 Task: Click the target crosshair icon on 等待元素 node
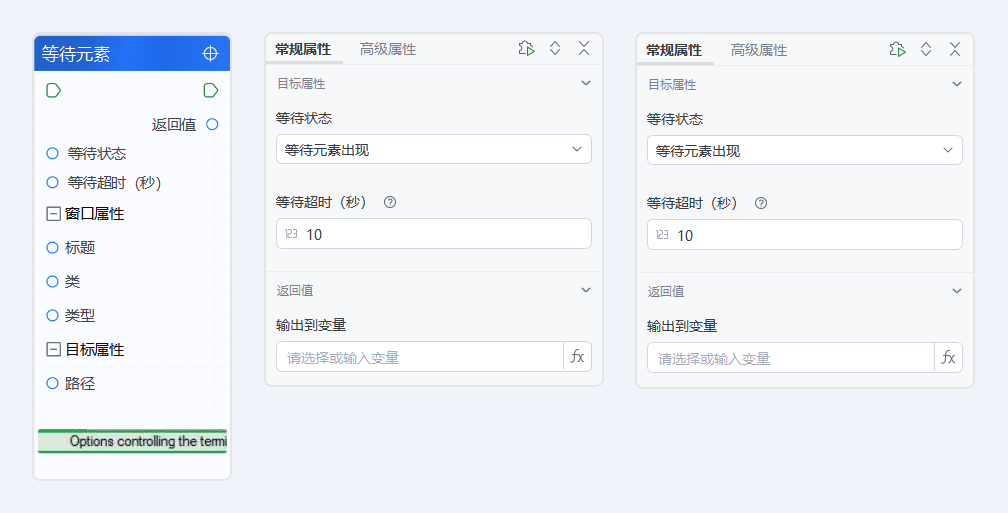(x=210, y=53)
